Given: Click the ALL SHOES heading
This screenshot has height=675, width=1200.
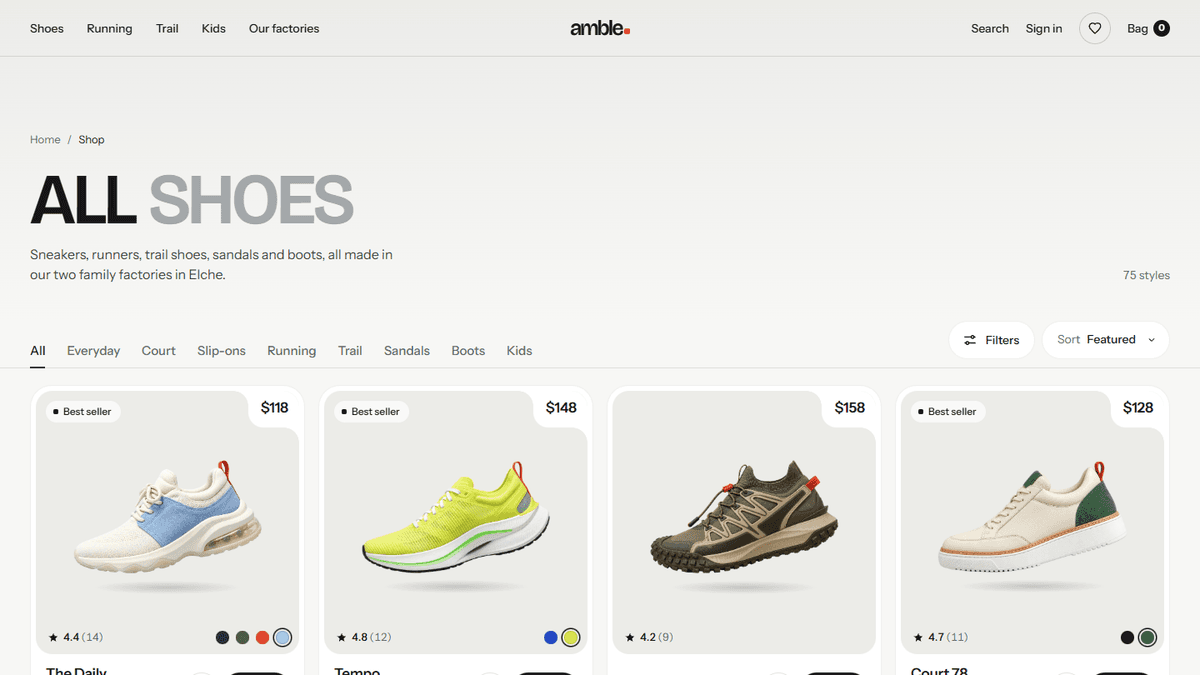Looking at the screenshot, I should tap(192, 200).
